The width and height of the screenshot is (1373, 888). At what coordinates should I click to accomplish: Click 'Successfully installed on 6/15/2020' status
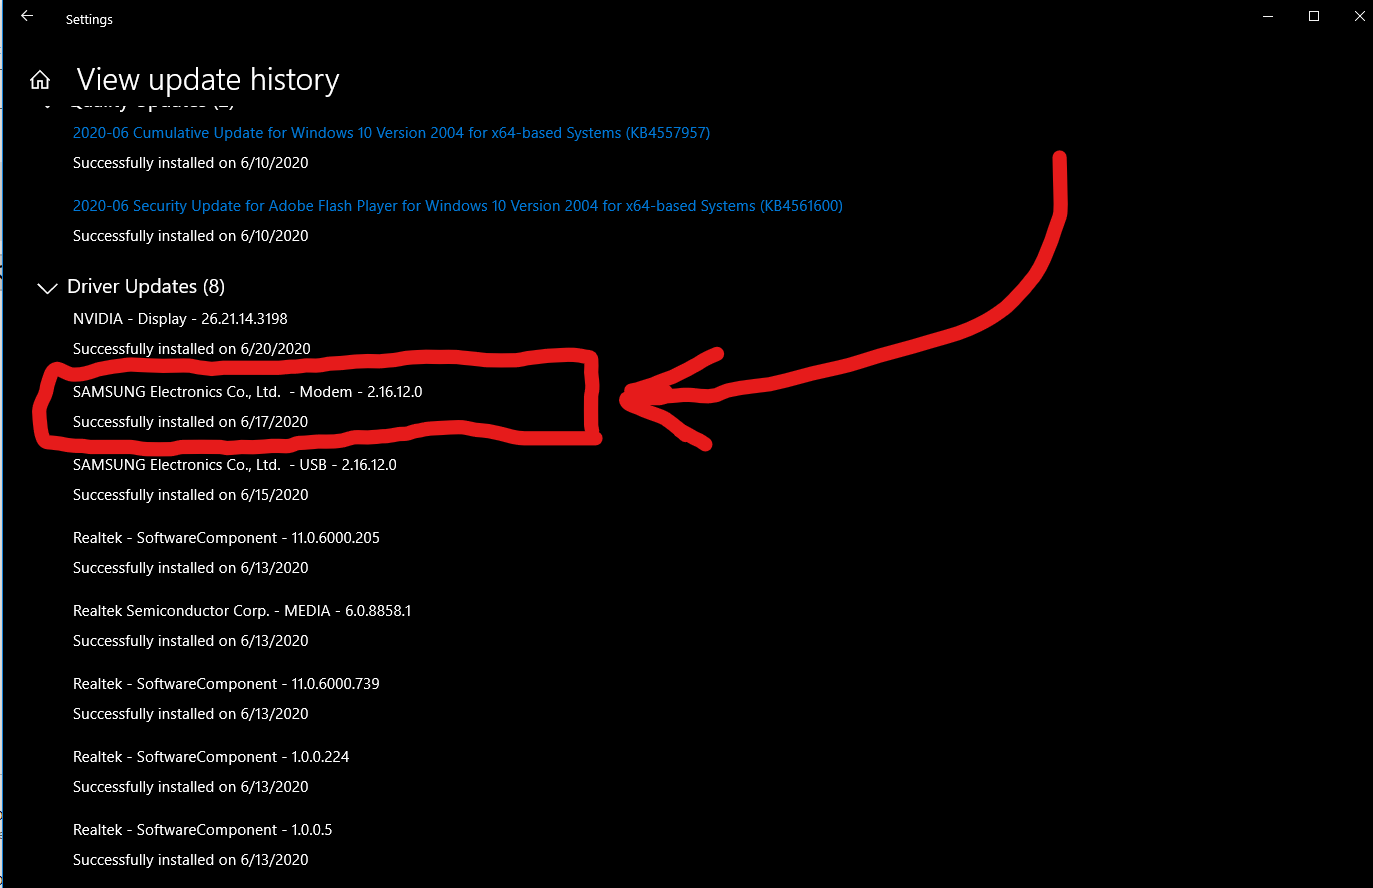pos(191,495)
